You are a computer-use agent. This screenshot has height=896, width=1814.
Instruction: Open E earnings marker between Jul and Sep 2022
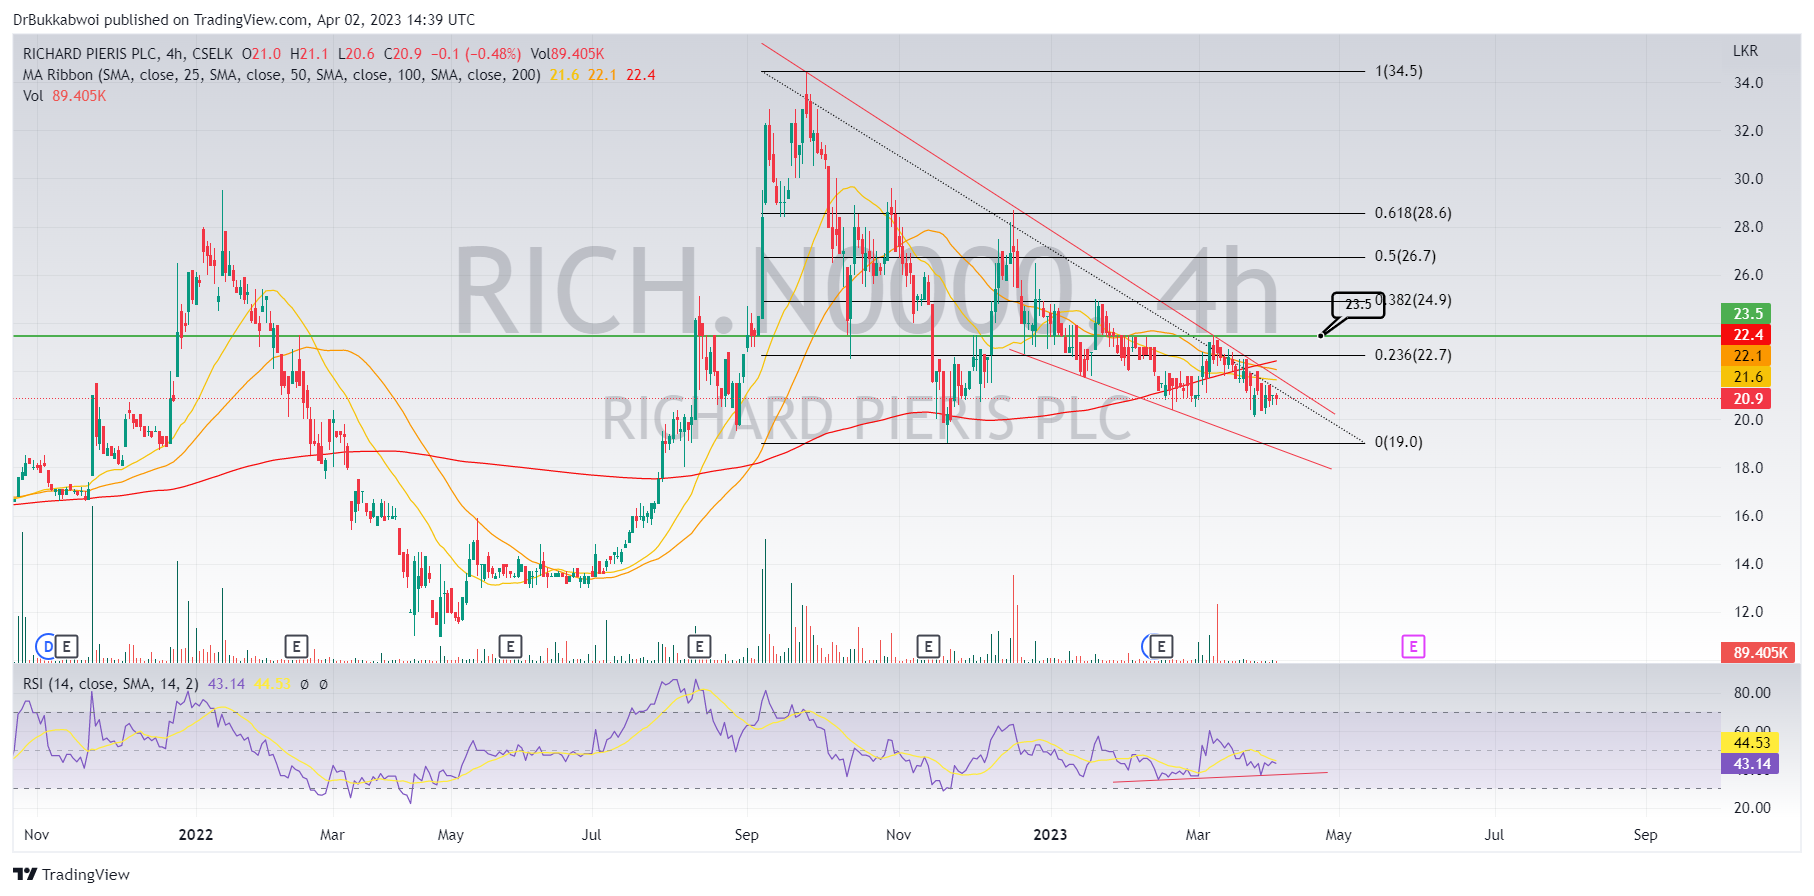tap(699, 647)
